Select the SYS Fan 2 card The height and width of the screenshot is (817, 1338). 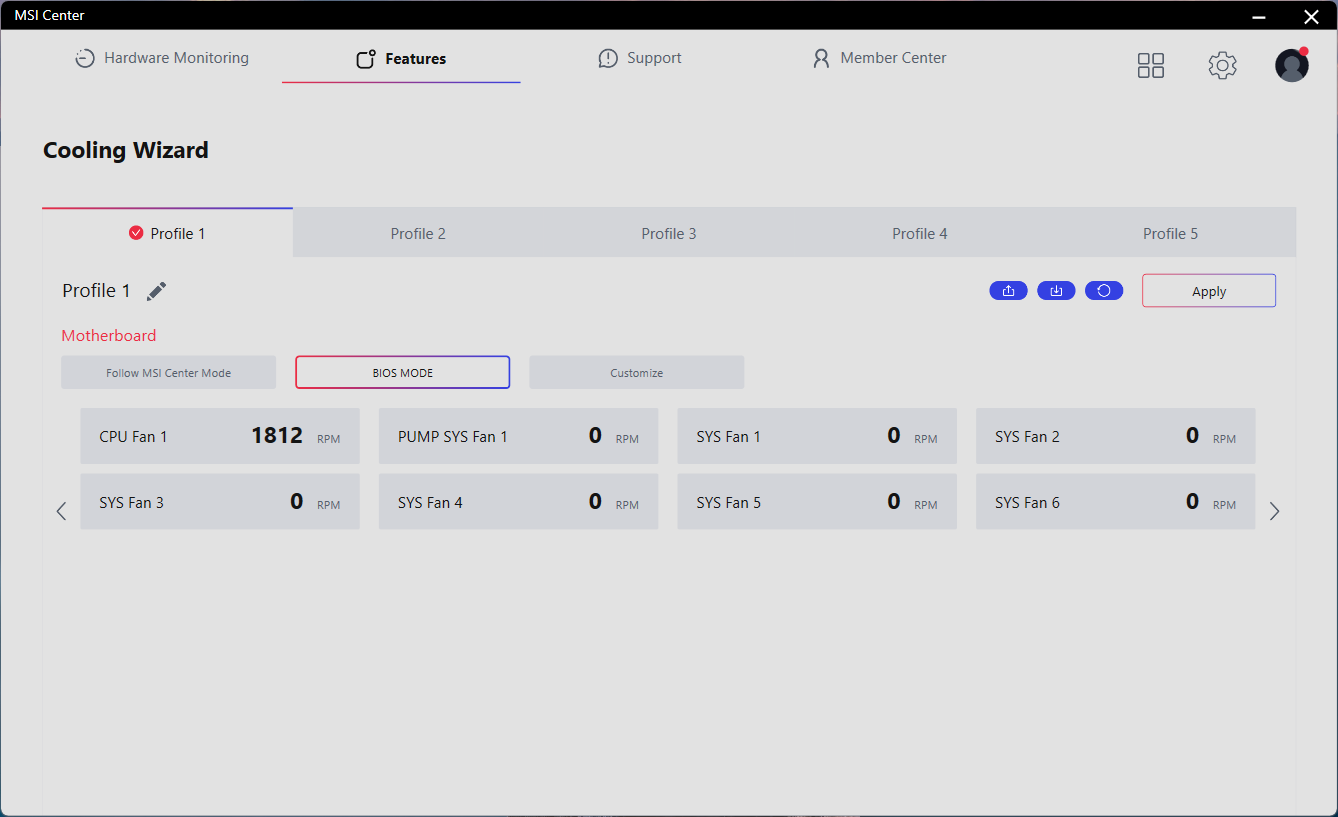(1115, 436)
